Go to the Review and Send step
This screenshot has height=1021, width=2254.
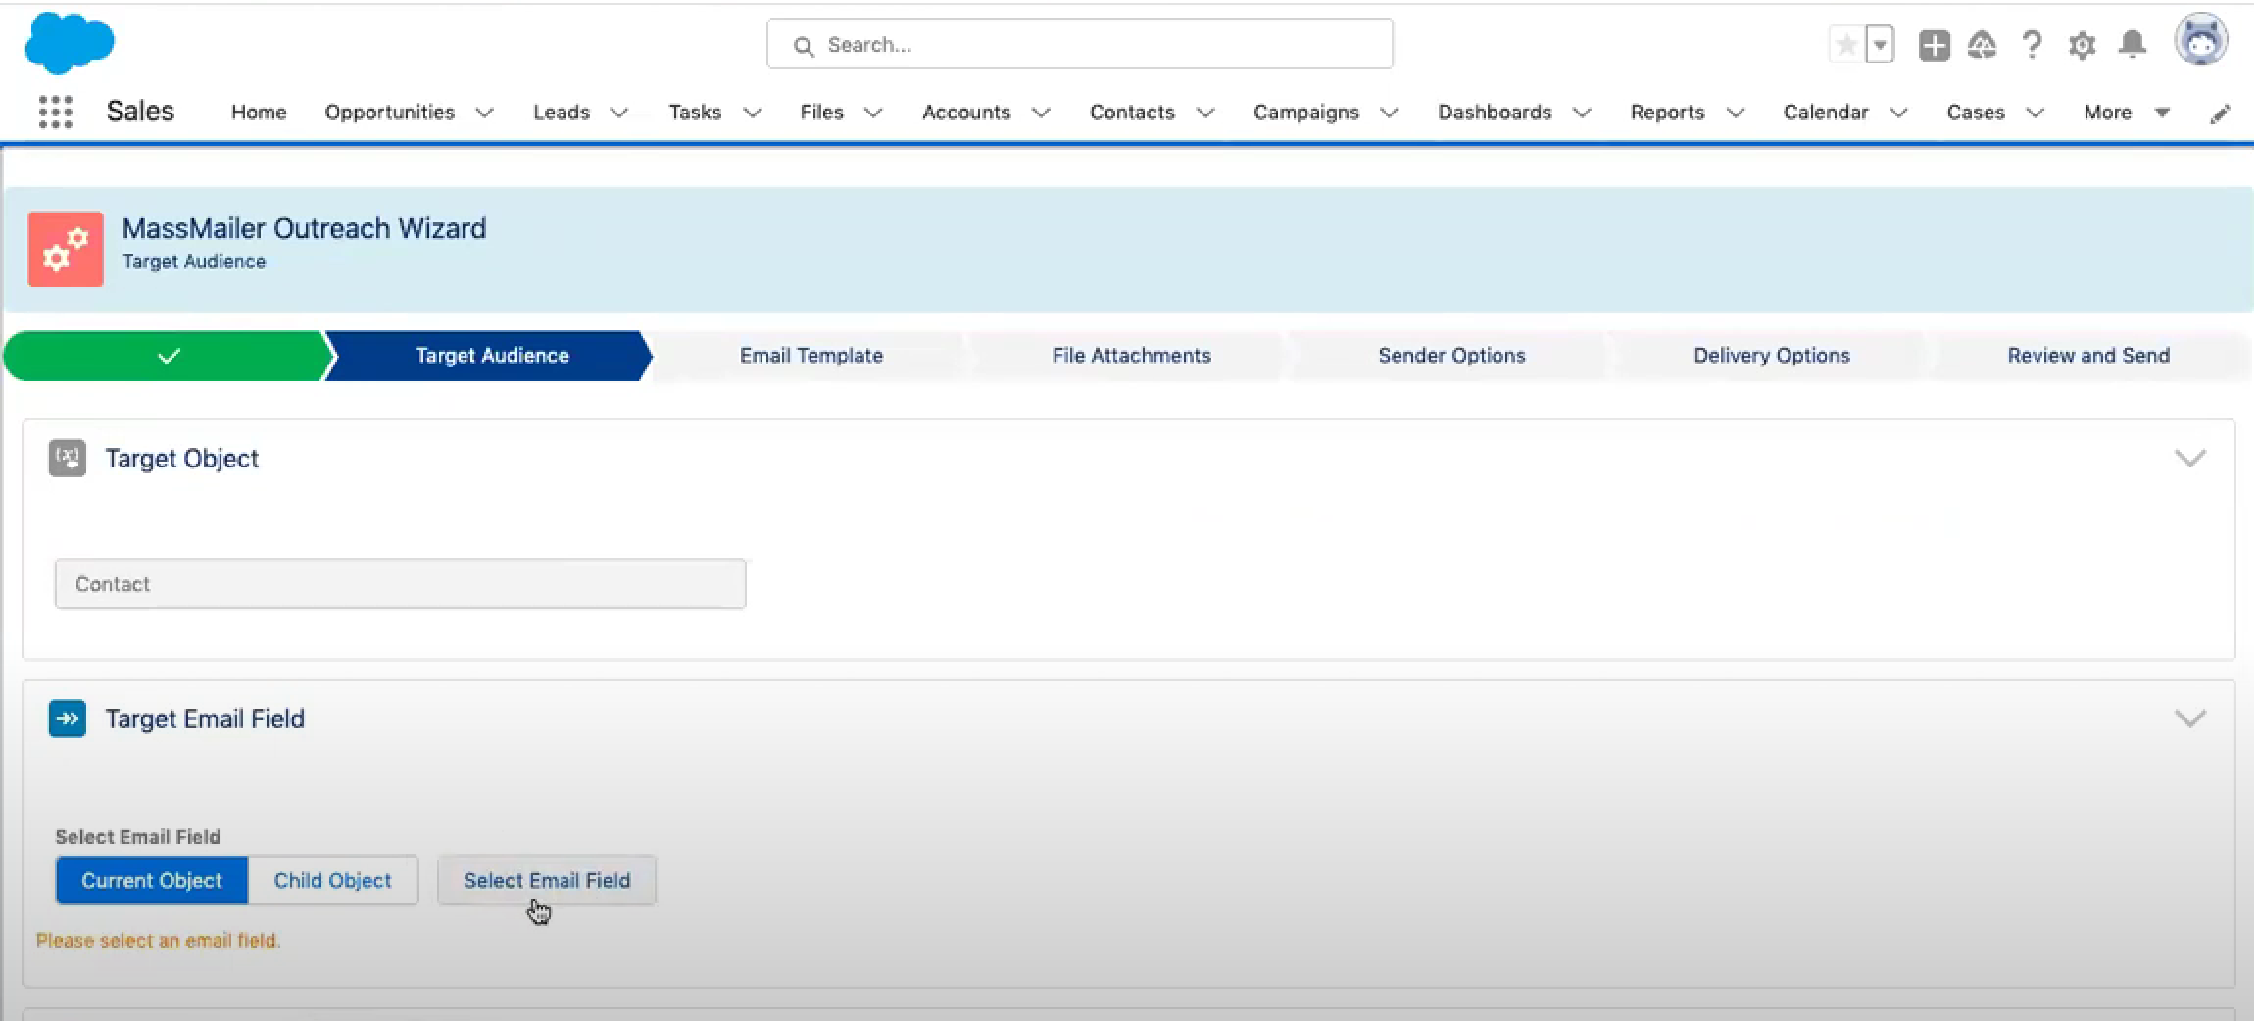2088,356
